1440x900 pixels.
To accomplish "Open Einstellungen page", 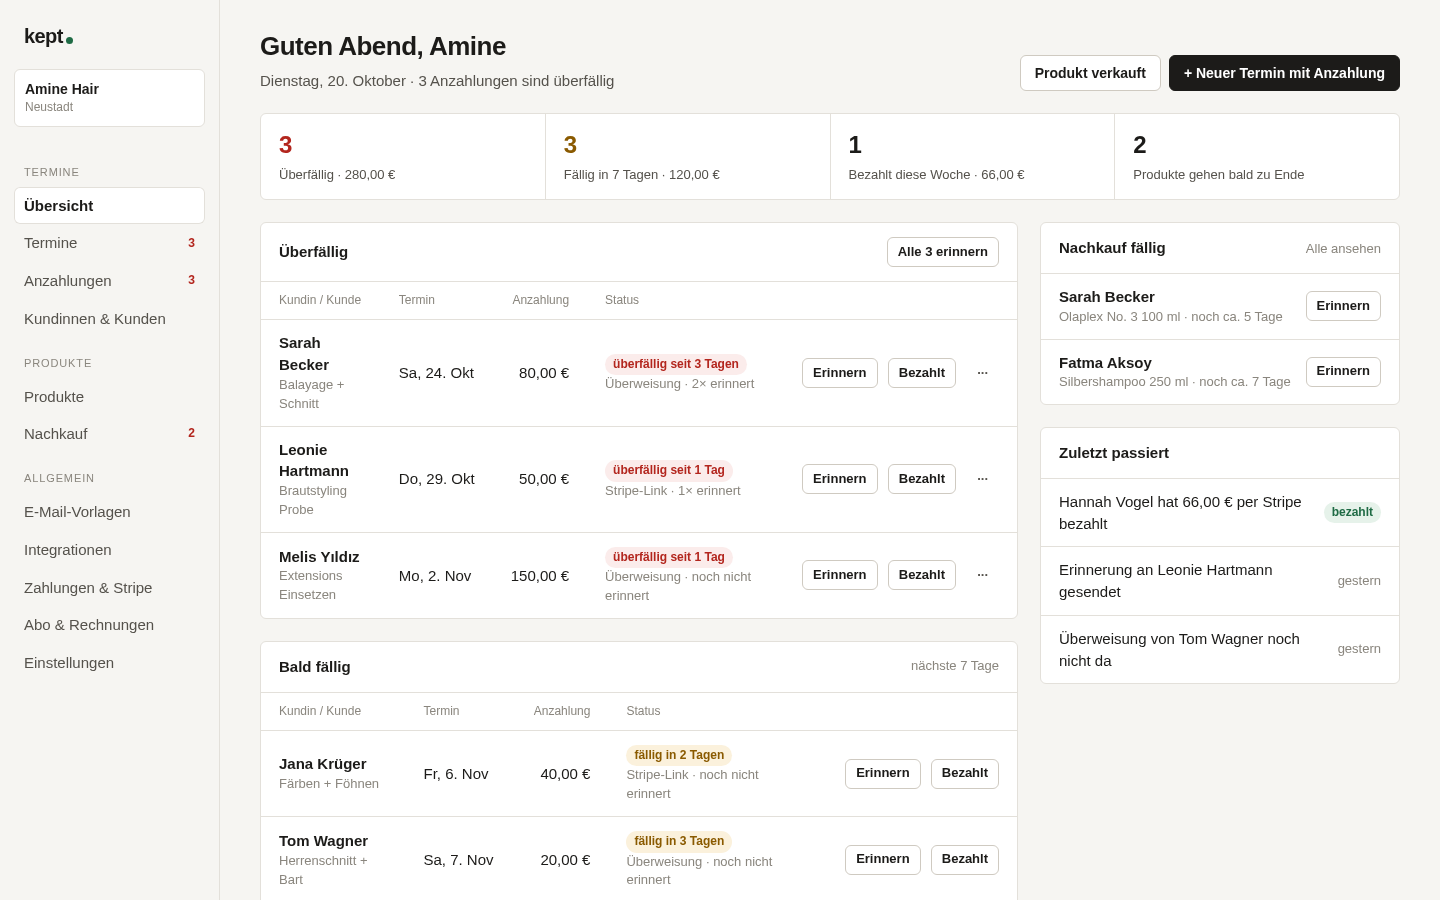I will [109, 663].
